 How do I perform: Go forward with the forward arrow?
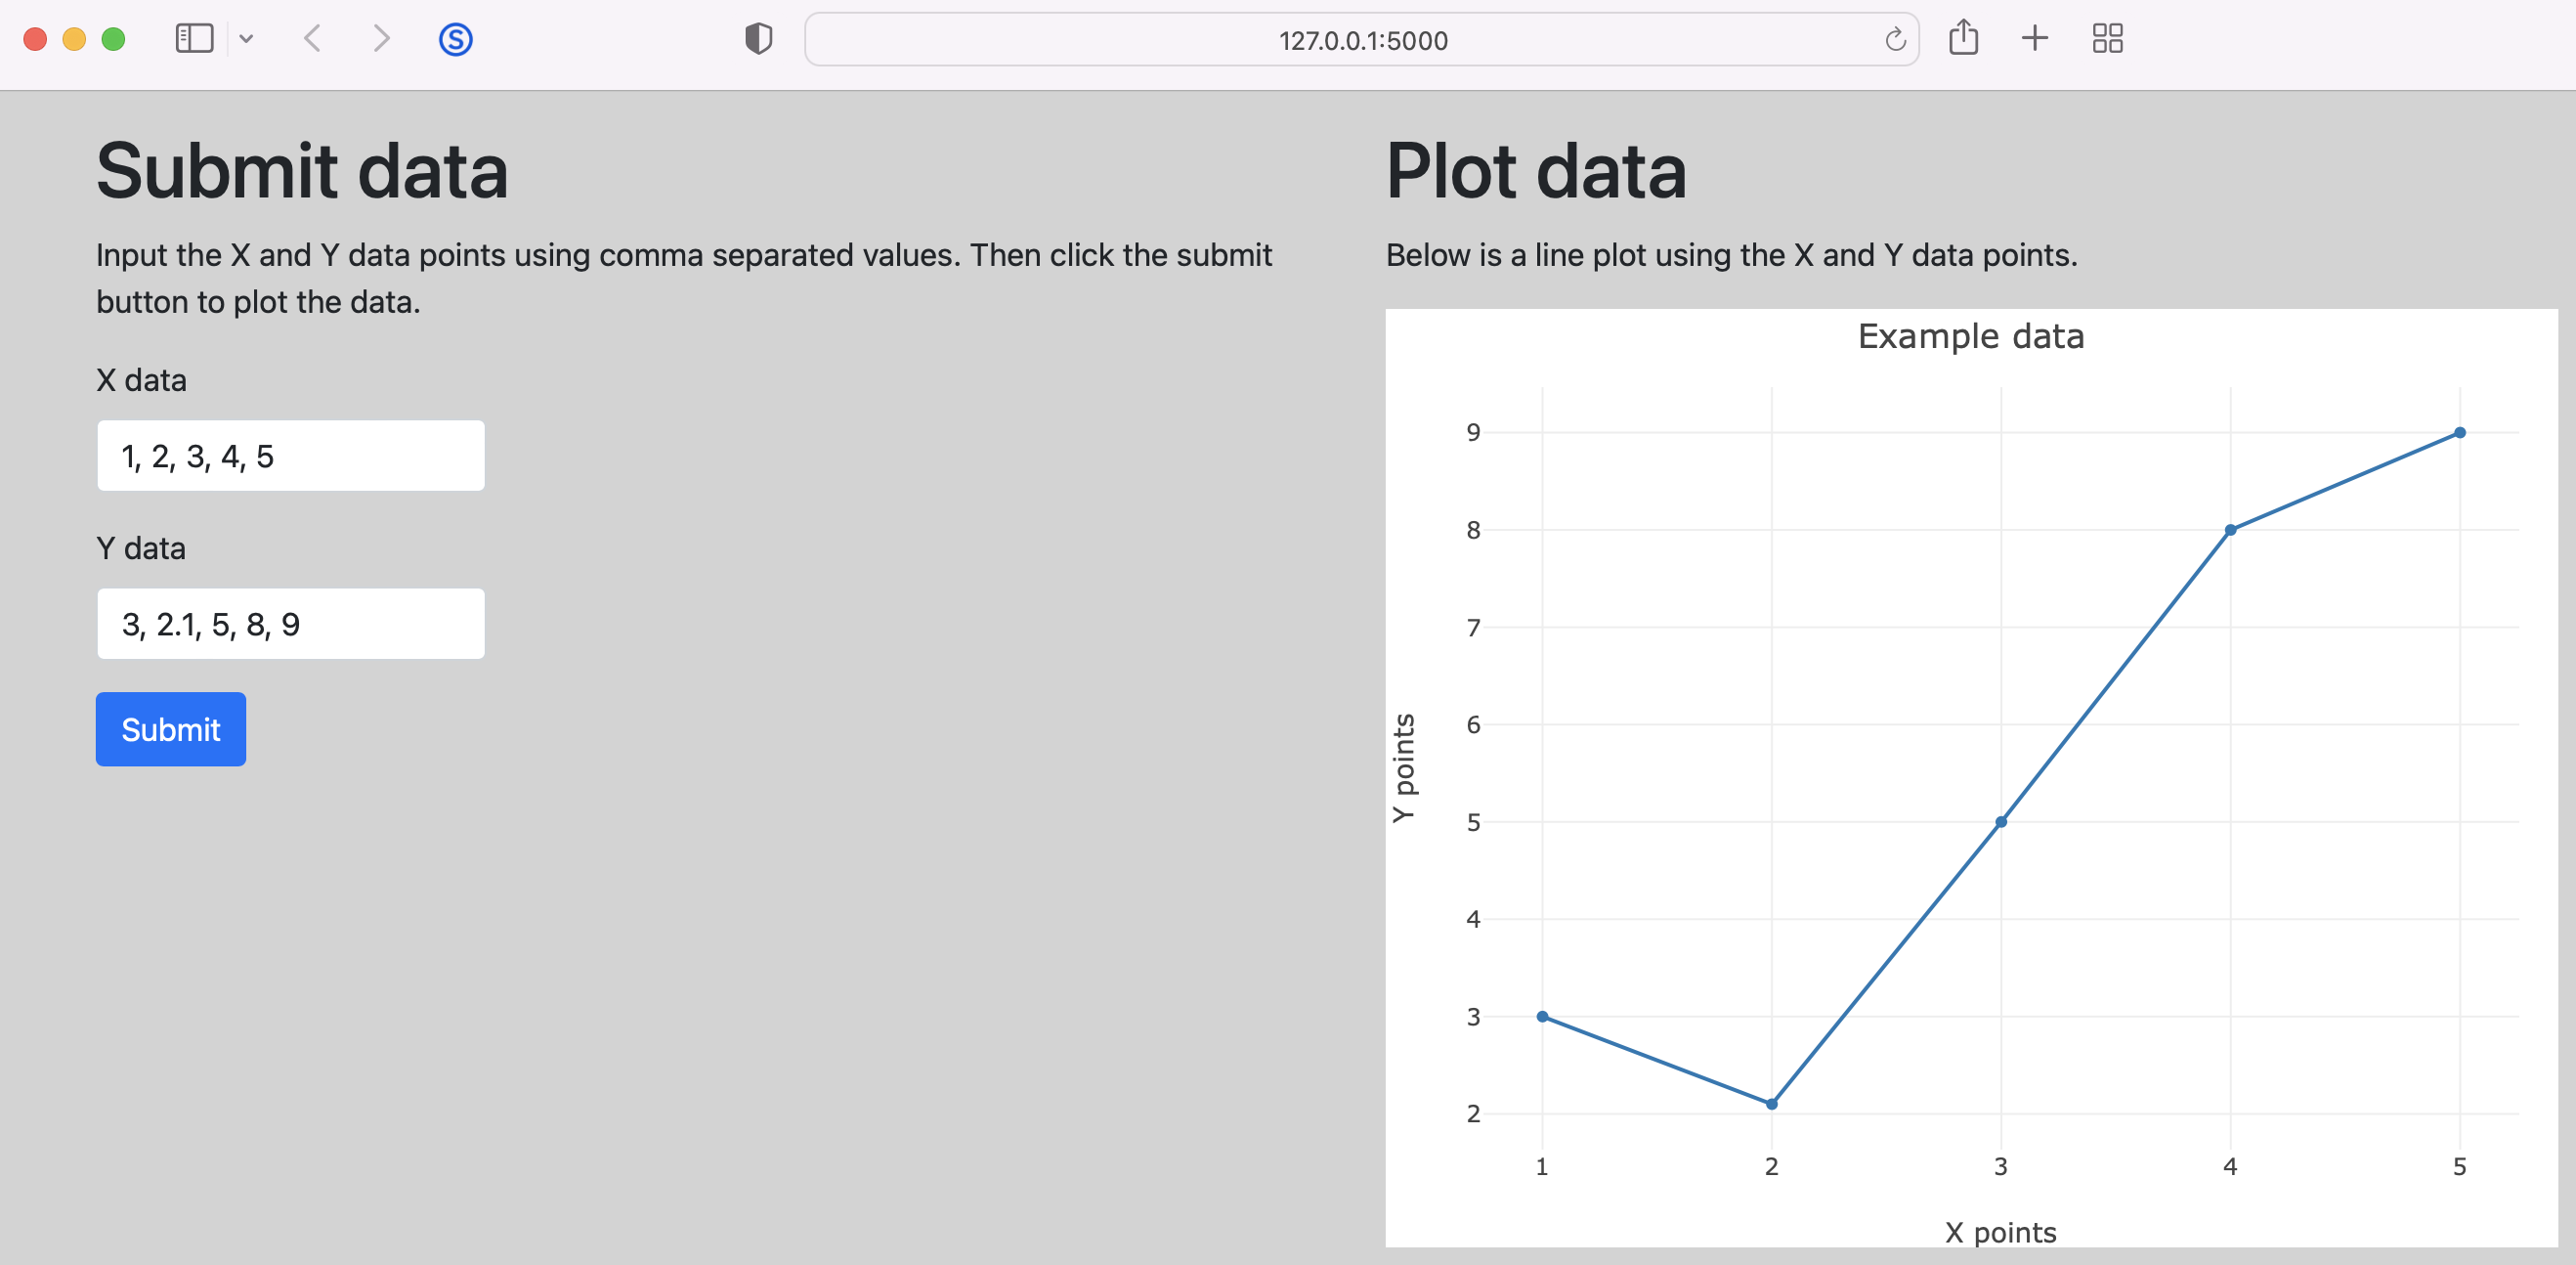point(381,39)
